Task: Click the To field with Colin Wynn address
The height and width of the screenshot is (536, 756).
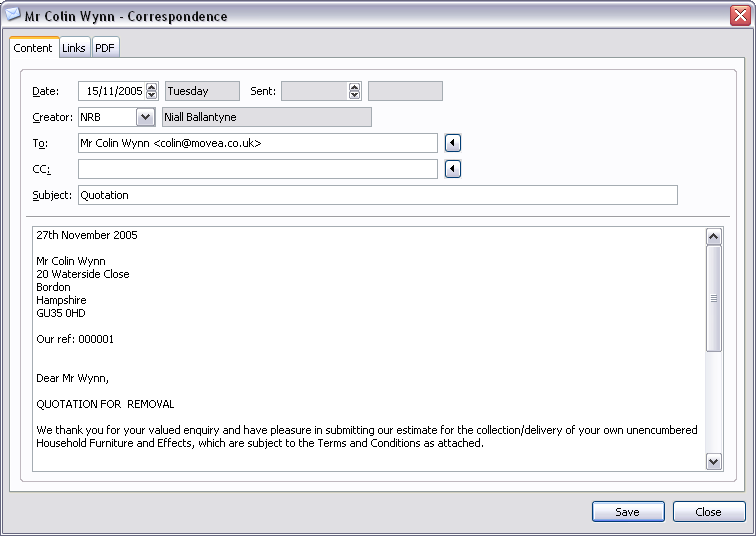Action: click(x=257, y=143)
